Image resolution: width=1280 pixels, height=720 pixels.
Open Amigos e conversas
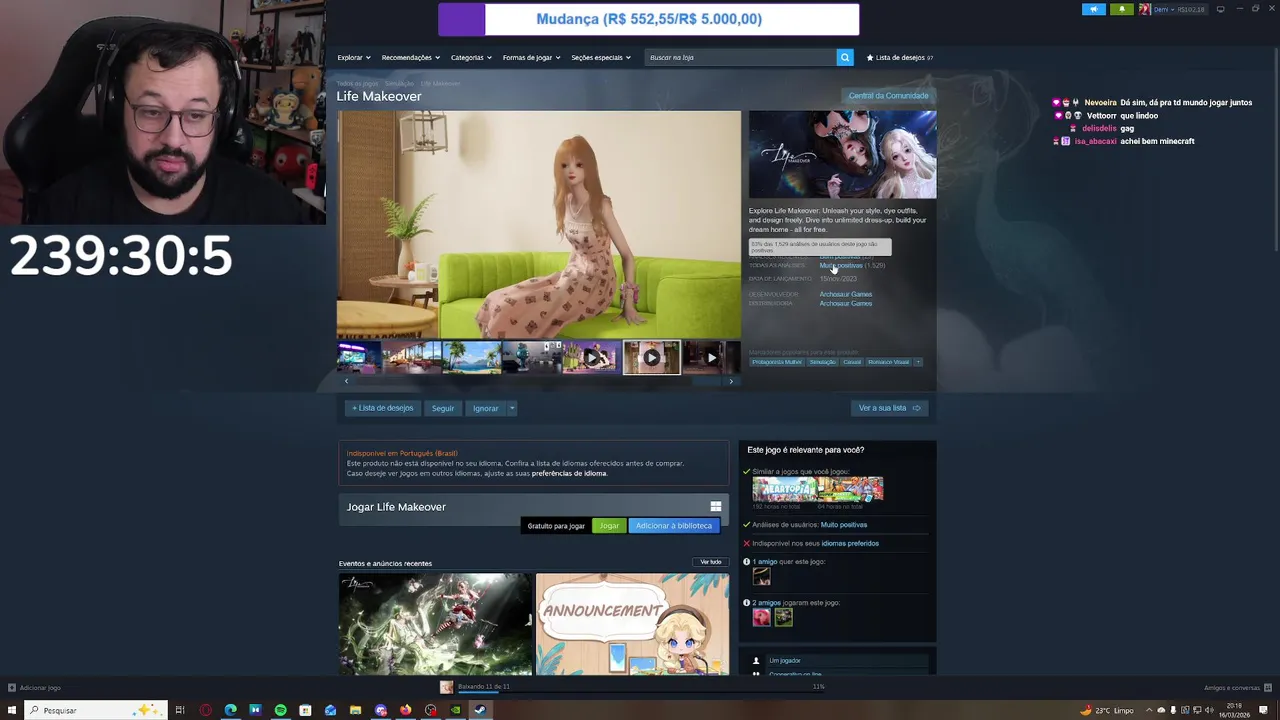1237,688
